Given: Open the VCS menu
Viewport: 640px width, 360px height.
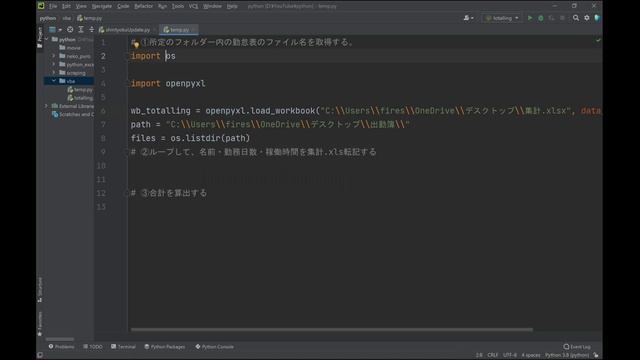Looking at the screenshot, I should (193, 6).
